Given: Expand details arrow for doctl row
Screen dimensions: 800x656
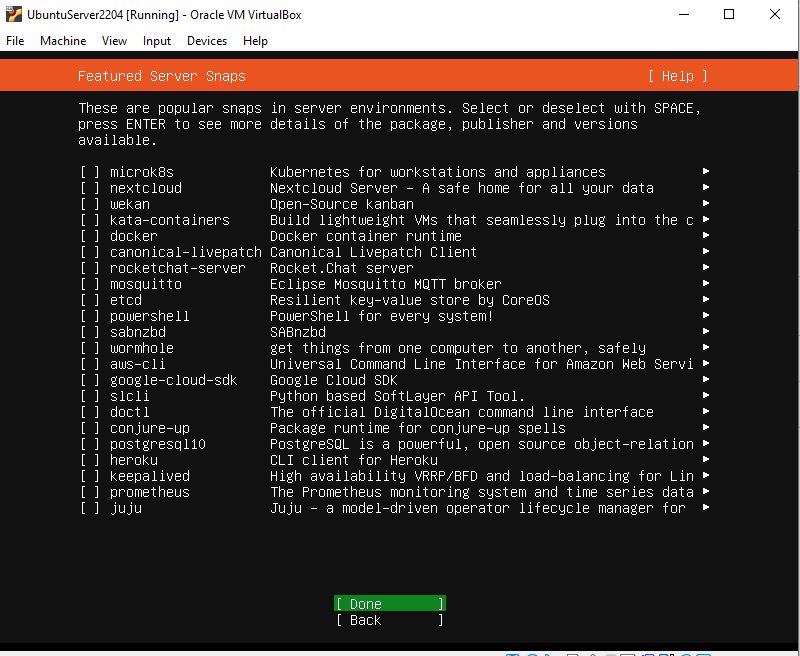Looking at the screenshot, I should point(706,411).
